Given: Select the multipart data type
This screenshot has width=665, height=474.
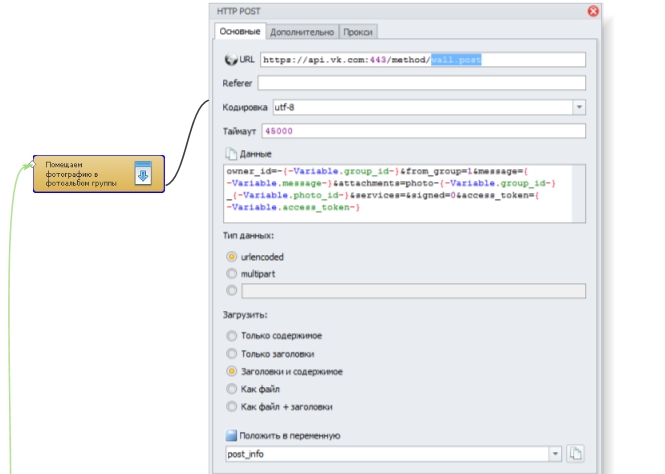Looking at the screenshot, I should (x=233, y=272).
